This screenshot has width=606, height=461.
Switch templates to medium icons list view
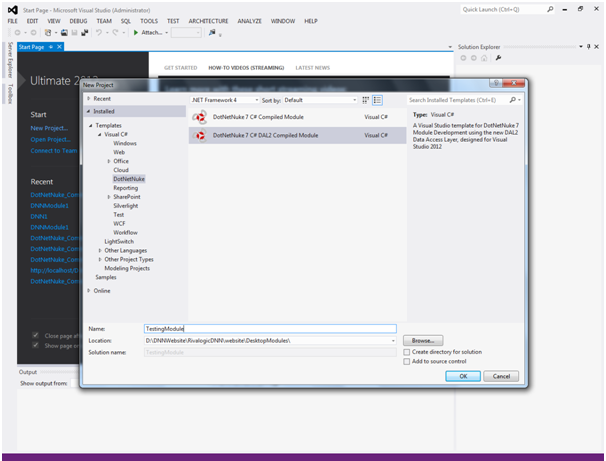click(x=377, y=100)
